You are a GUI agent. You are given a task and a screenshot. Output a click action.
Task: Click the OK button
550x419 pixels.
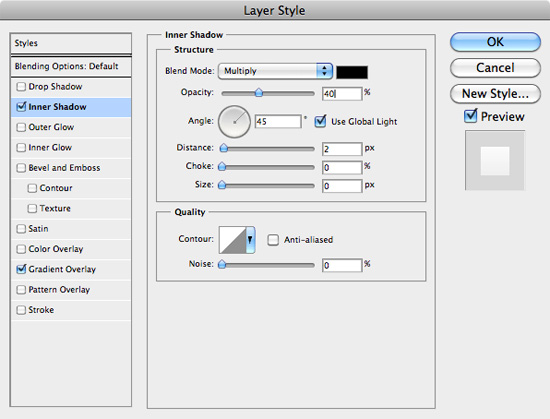(495, 42)
